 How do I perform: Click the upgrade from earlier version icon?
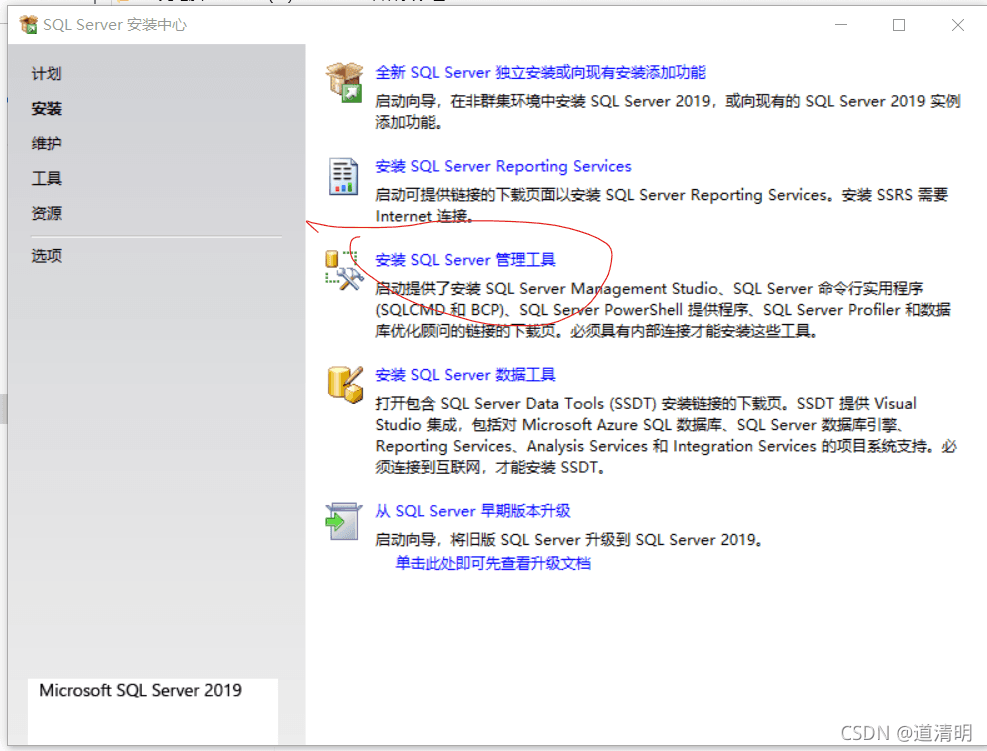(x=344, y=521)
